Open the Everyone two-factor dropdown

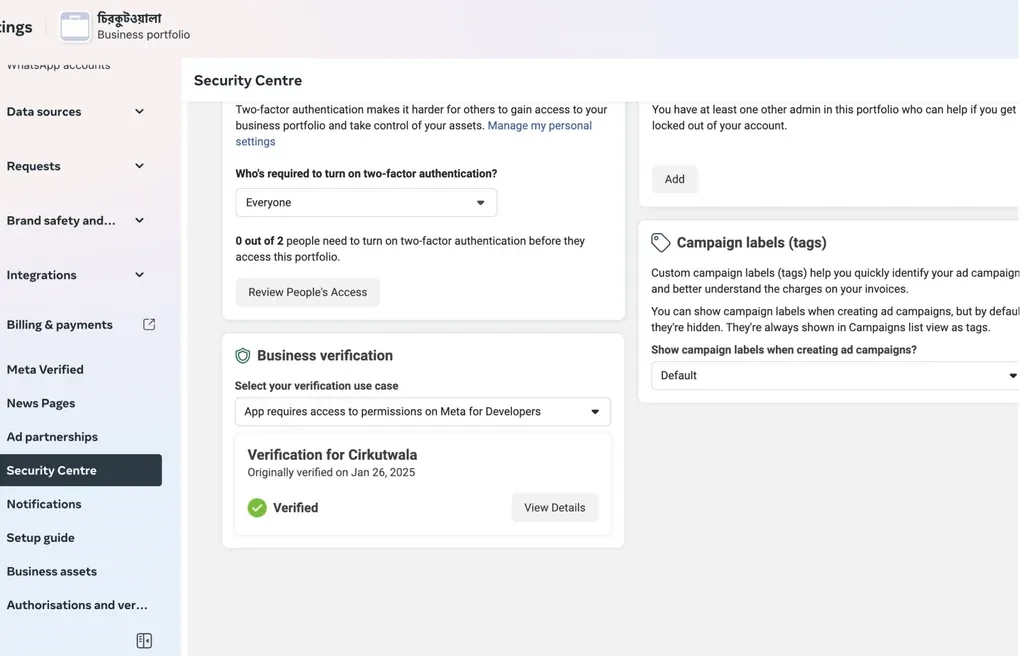(366, 202)
